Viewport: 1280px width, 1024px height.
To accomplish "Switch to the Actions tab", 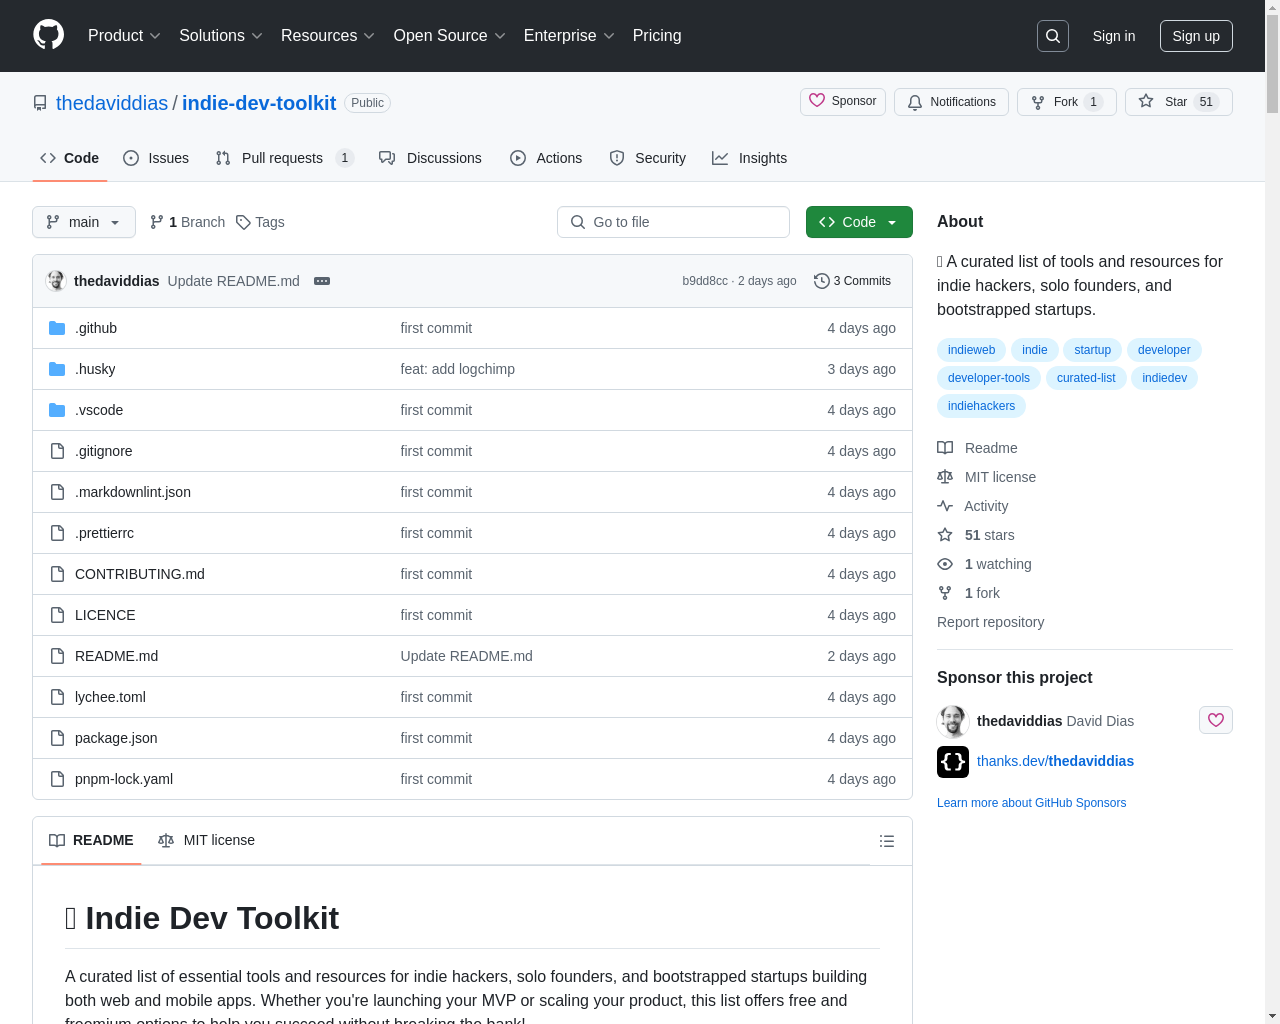I will pos(546,158).
